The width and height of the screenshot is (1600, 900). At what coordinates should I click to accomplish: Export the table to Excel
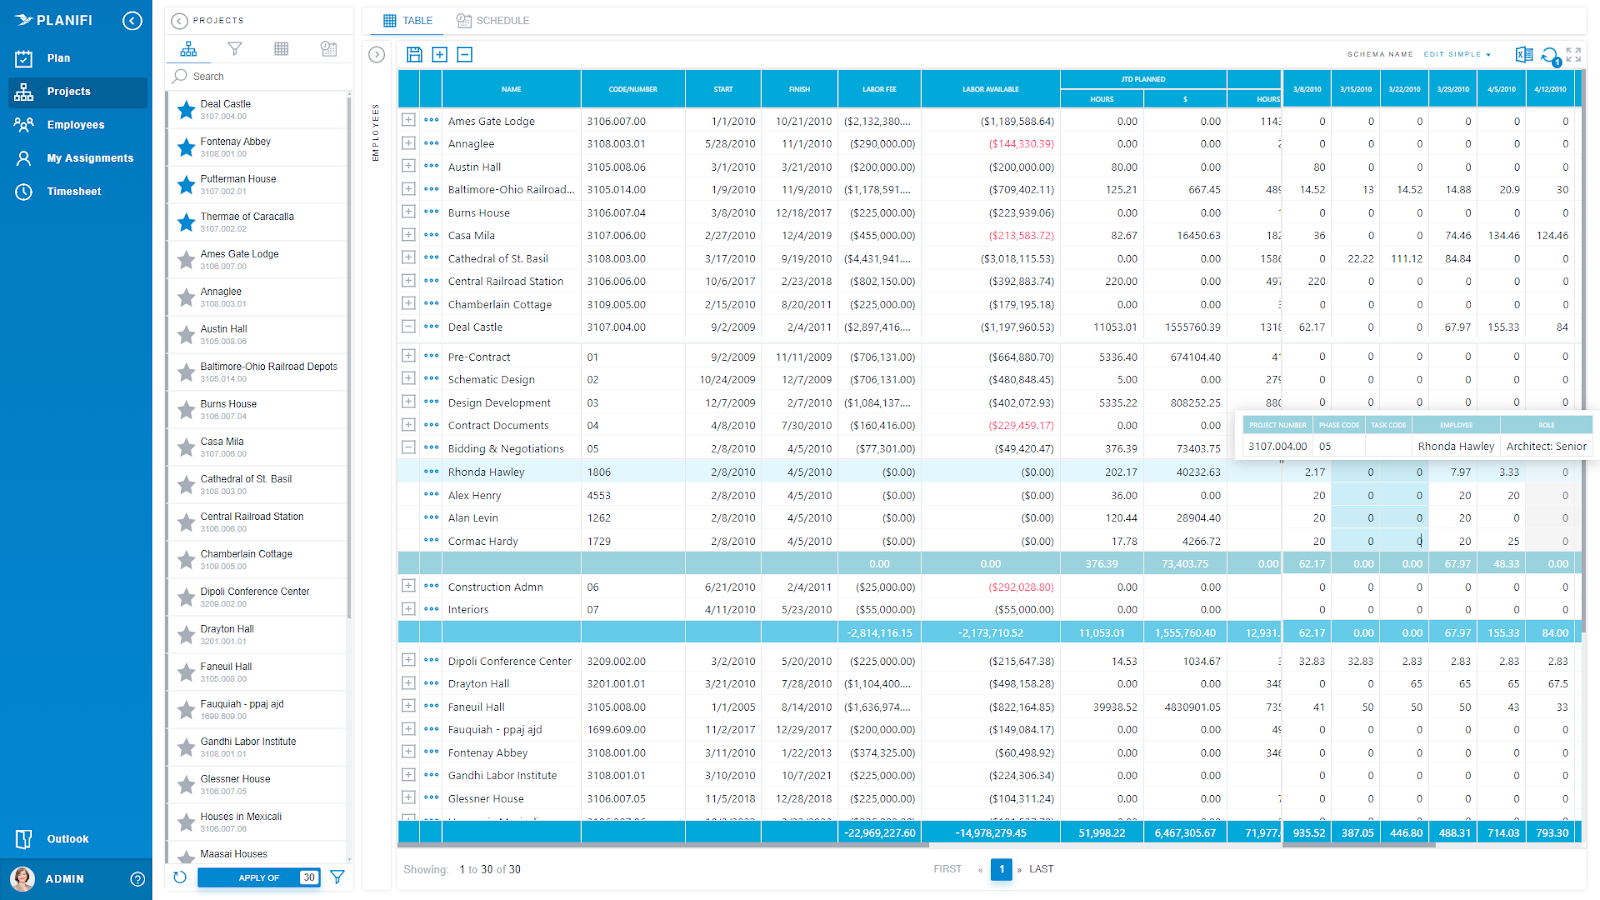point(1523,55)
